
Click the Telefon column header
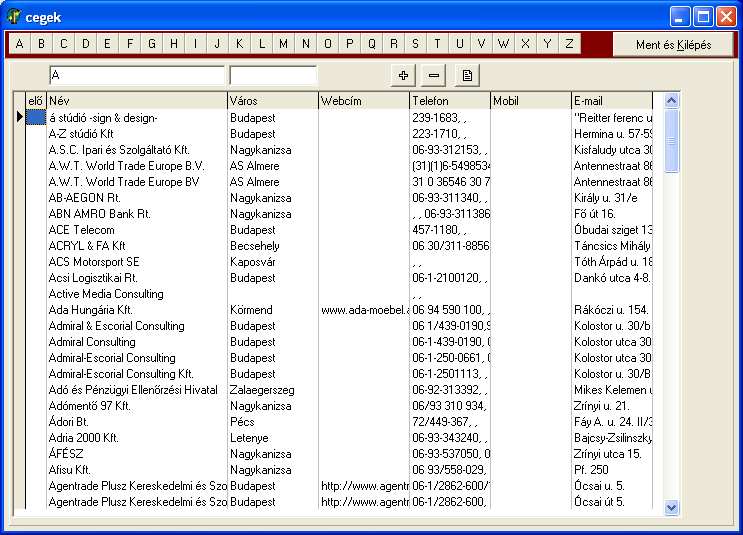[x=450, y=101]
